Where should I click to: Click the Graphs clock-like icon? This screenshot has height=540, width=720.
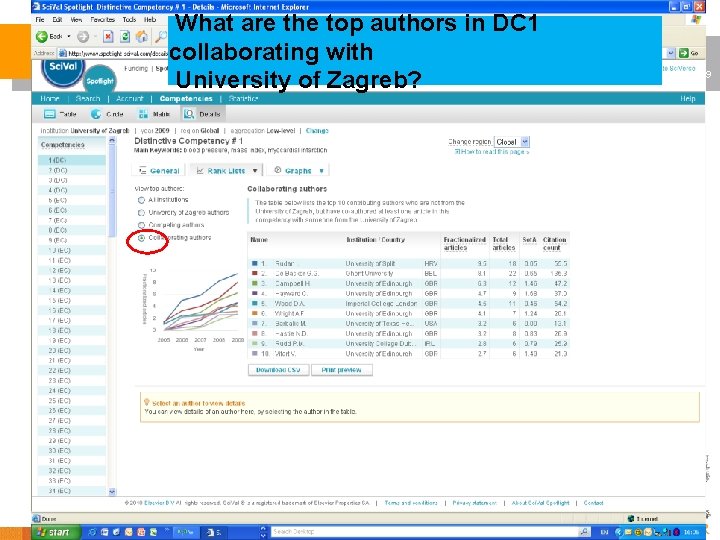pos(277,170)
